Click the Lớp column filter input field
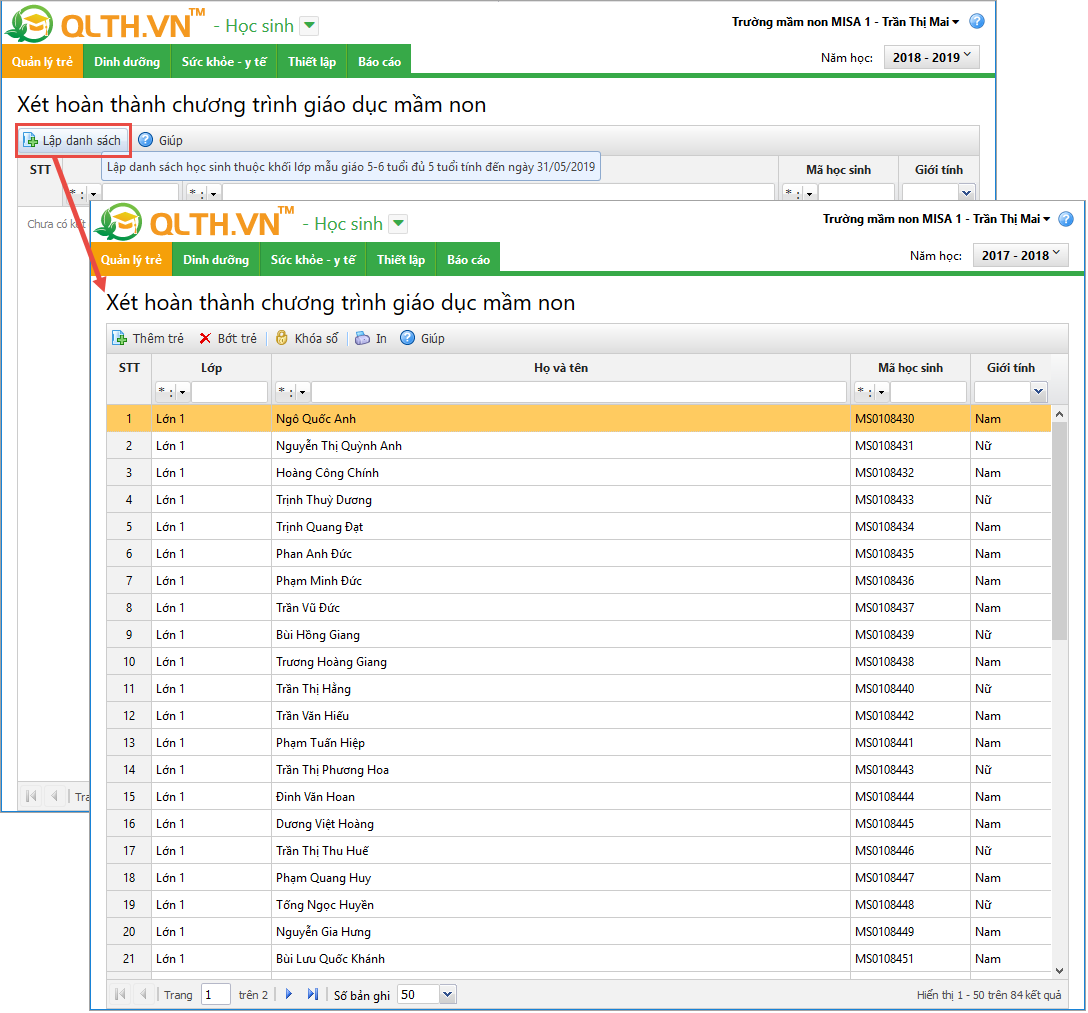This screenshot has height=1013, width=1088. pos(229,393)
